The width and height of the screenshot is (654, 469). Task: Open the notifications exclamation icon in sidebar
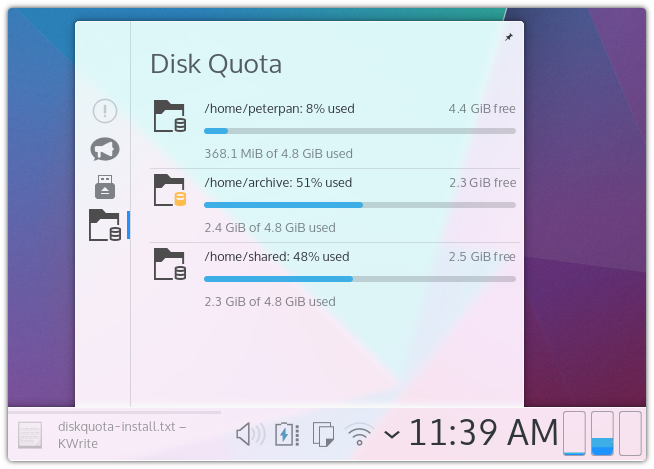(105, 111)
